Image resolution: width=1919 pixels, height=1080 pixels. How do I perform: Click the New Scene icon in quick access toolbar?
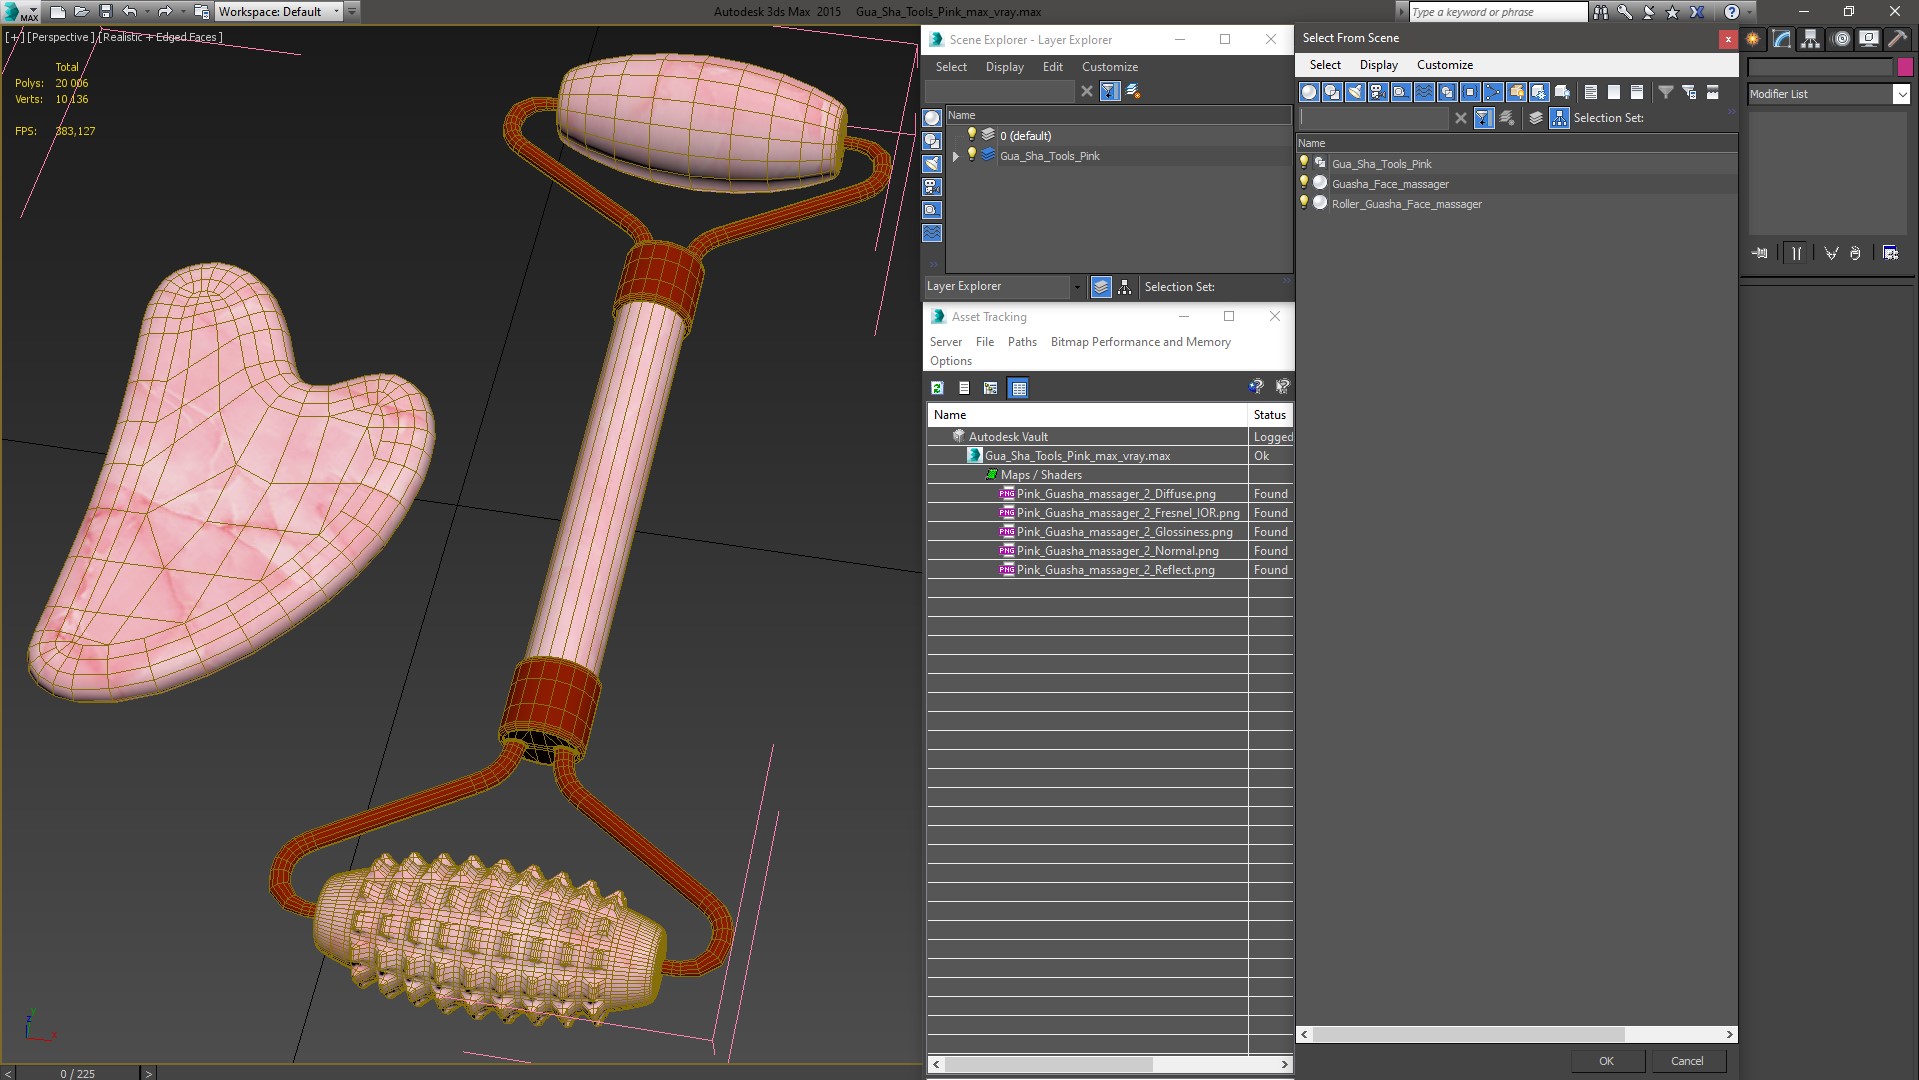pyautogui.click(x=57, y=12)
